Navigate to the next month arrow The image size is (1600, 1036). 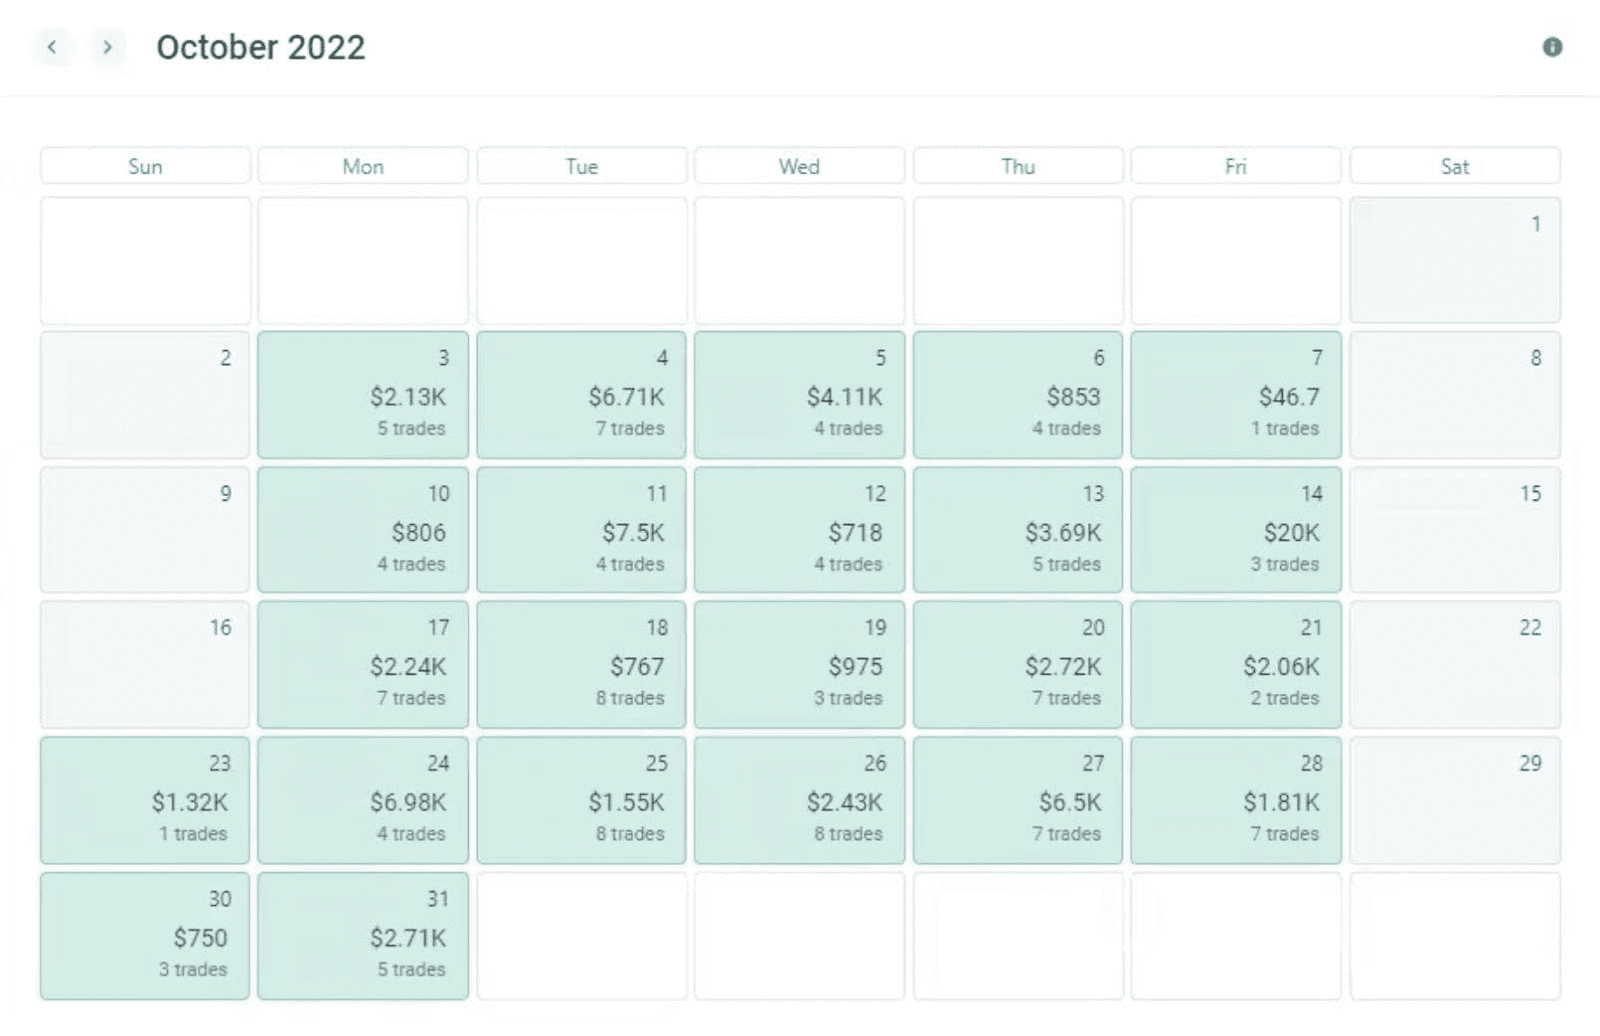point(106,47)
